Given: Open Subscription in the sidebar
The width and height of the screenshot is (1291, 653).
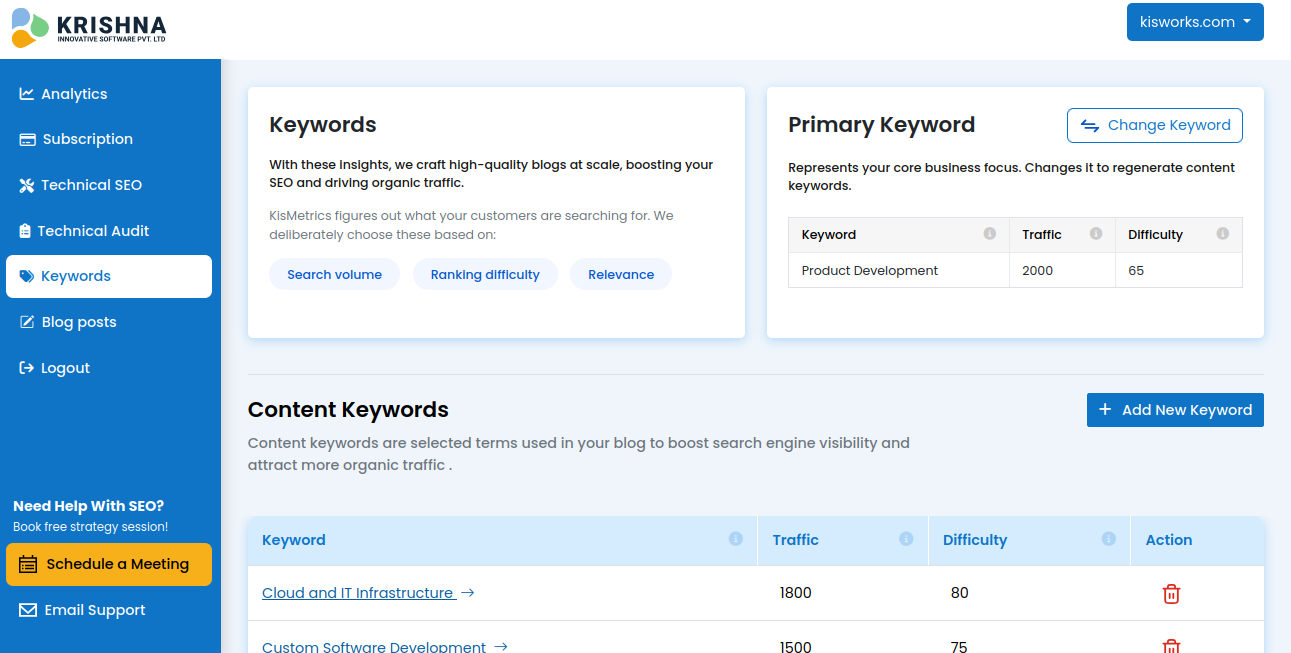Looking at the screenshot, I should 109,139.
